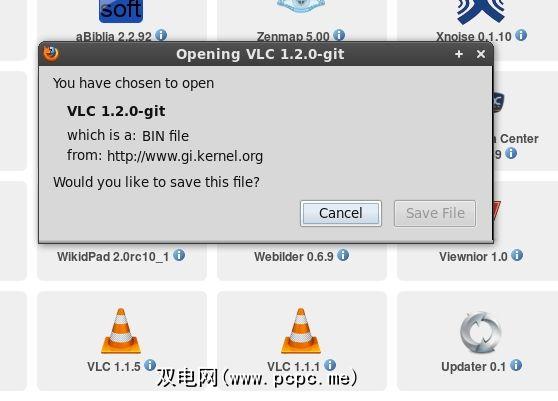The image size is (558, 401).
Task: Click the Firefox icon in dialog titlebar
Action: coord(51,54)
